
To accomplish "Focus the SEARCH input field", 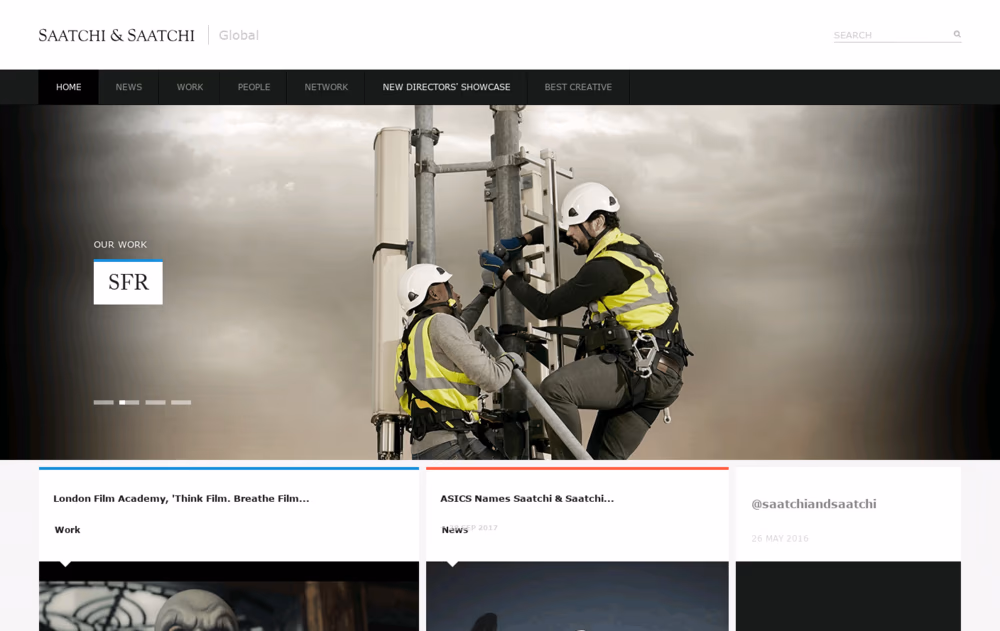I will point(892,35).
